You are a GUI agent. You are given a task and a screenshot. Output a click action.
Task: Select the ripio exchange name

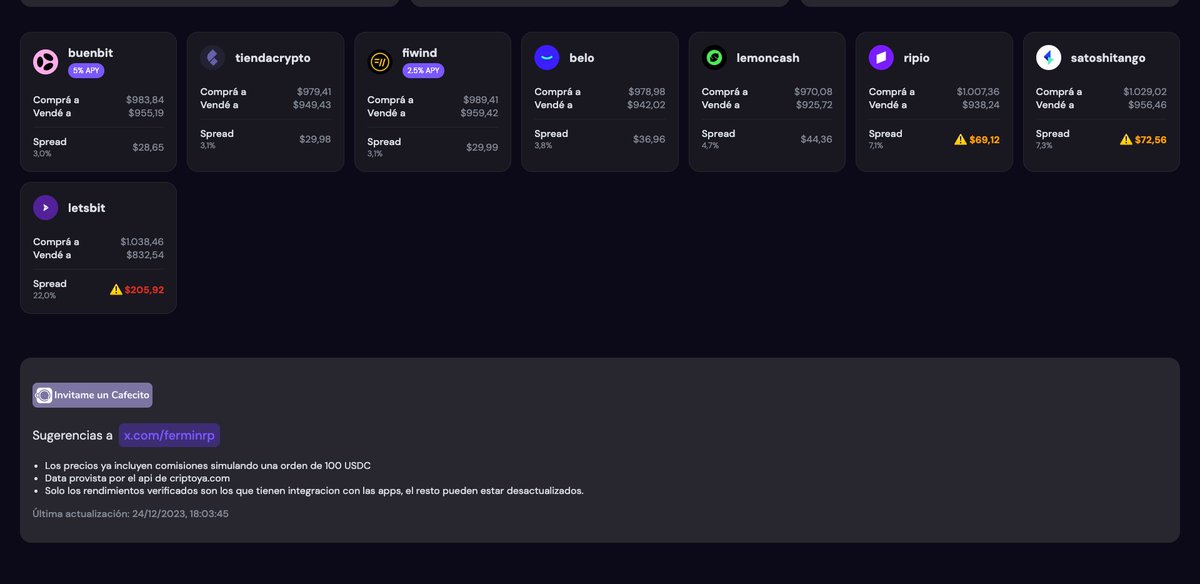point(917,58)
